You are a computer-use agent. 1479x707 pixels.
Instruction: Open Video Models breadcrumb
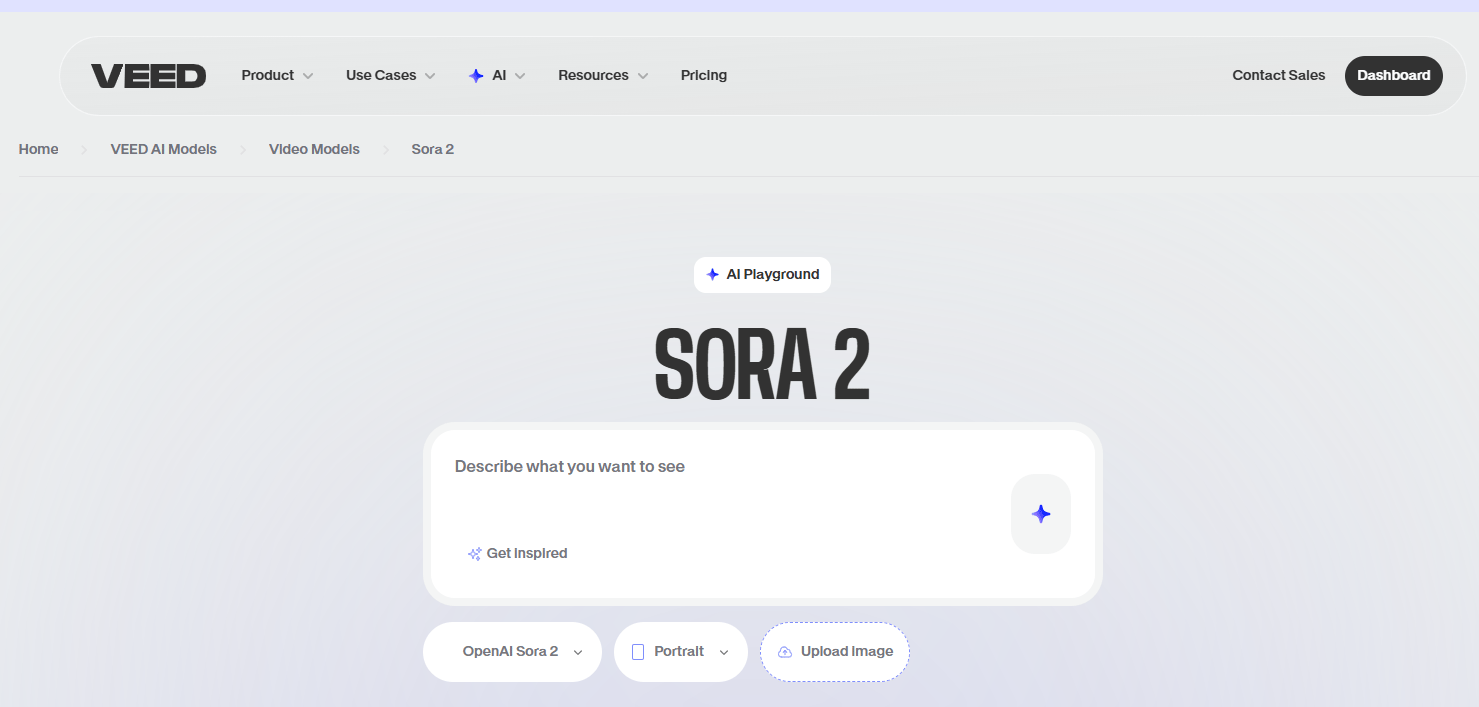(x=314, y=149)
